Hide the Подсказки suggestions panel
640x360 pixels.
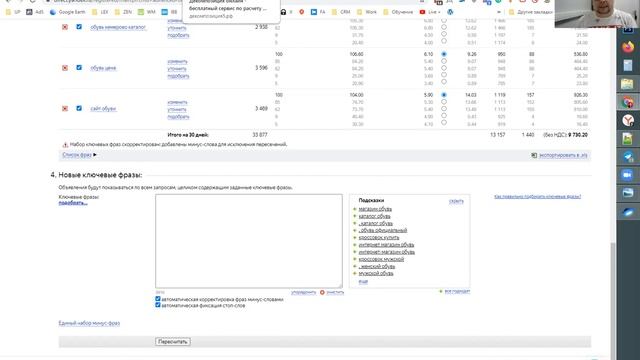[456, 201]
